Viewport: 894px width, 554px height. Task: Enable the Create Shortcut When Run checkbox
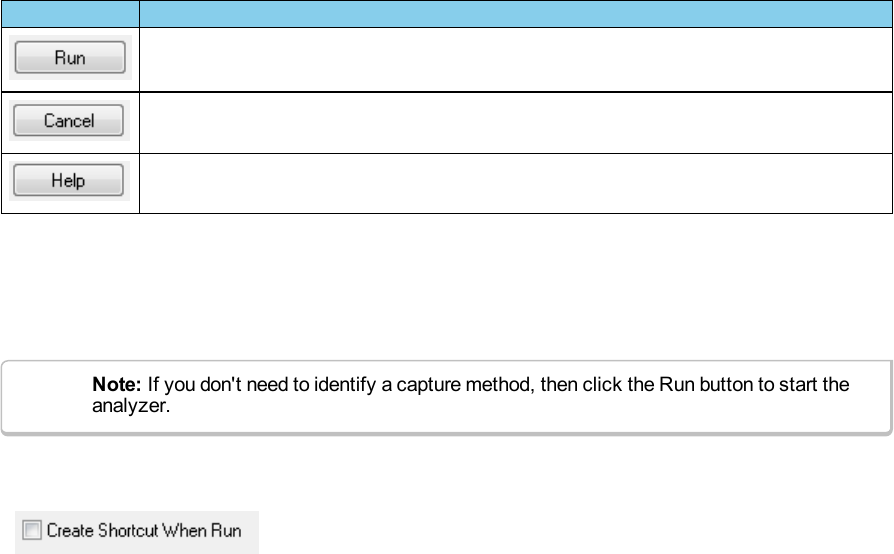pos(32,531)
